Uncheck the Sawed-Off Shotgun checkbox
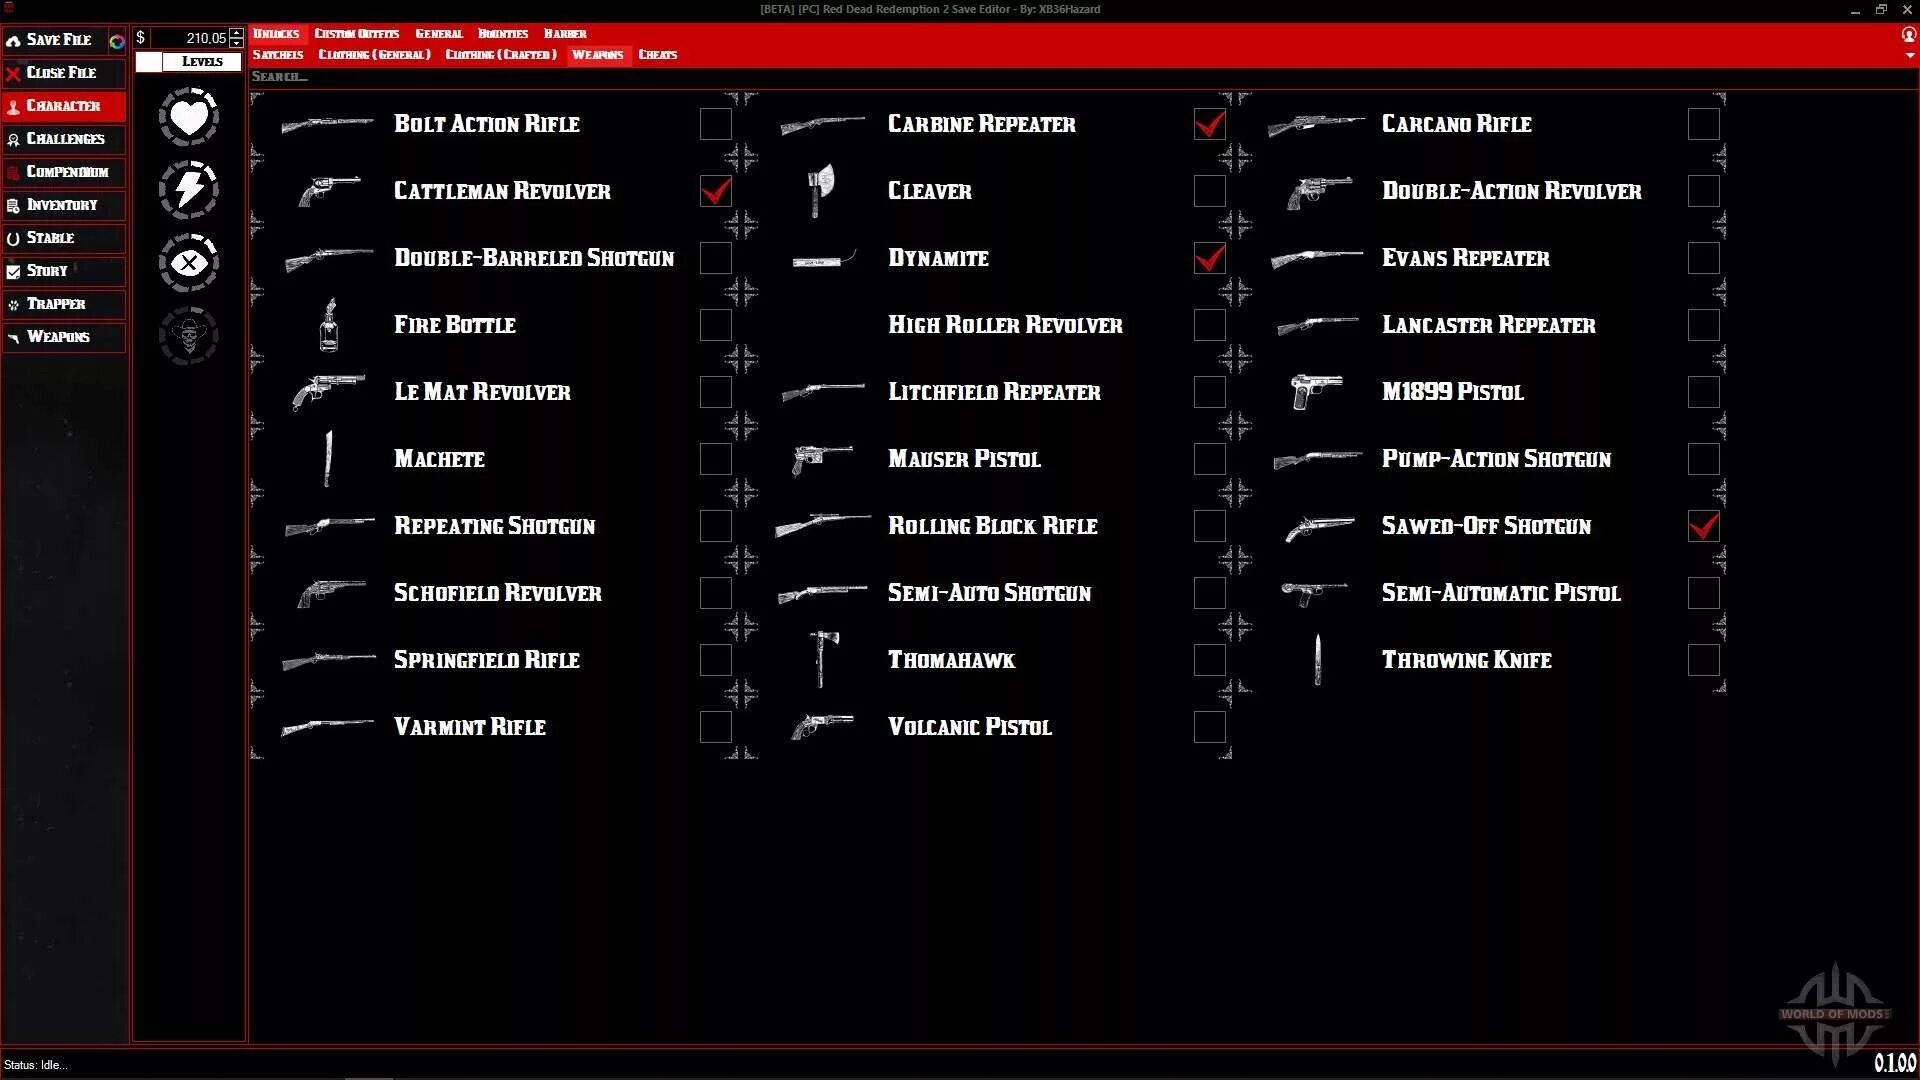The height and width of the screenshot is (1080, 1920). [x=1704, y=526]
